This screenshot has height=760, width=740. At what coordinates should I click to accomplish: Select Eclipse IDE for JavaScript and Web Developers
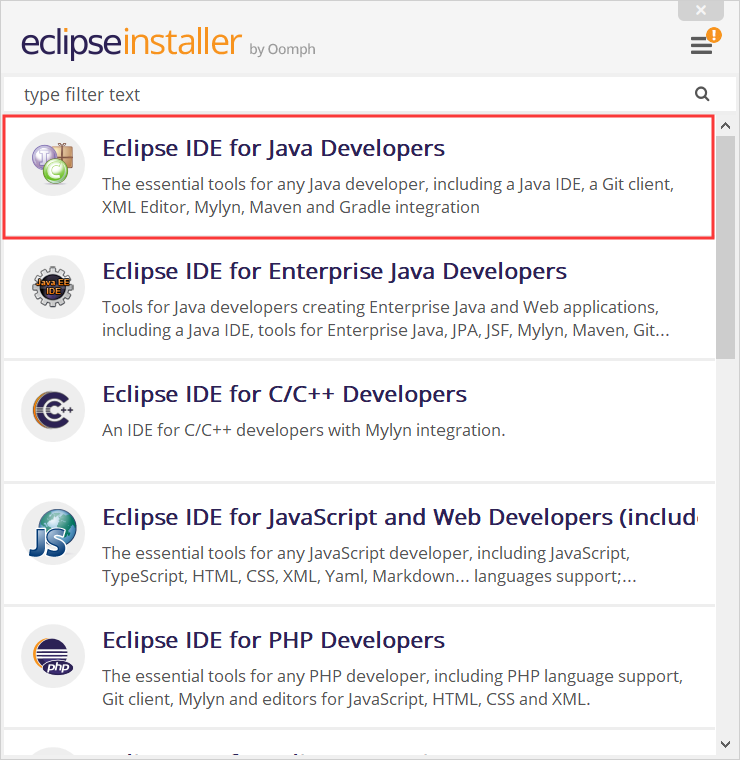(359, 545)
